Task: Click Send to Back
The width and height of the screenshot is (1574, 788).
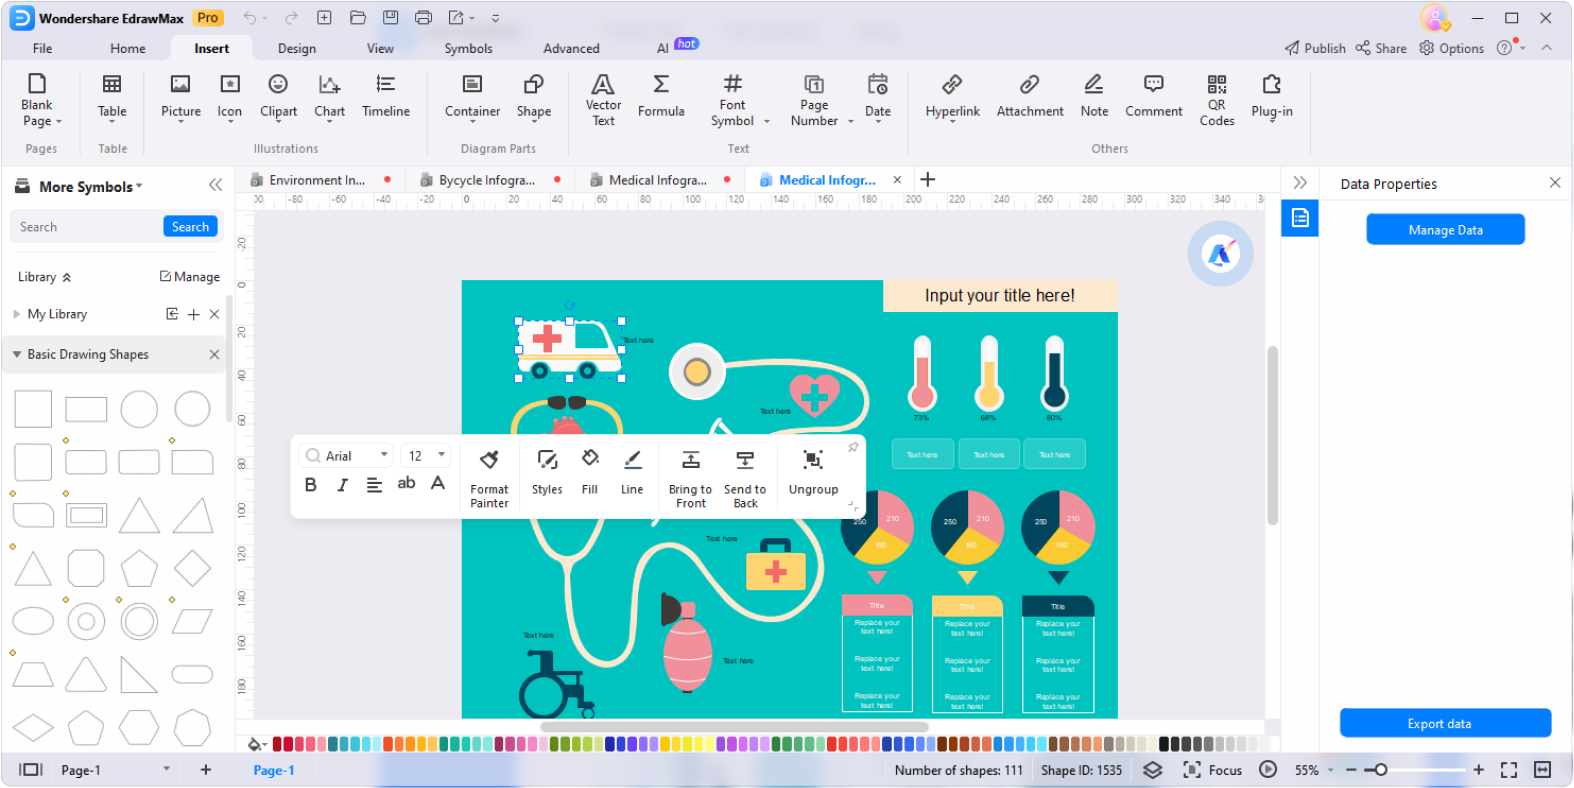Action: click(745, 478)
